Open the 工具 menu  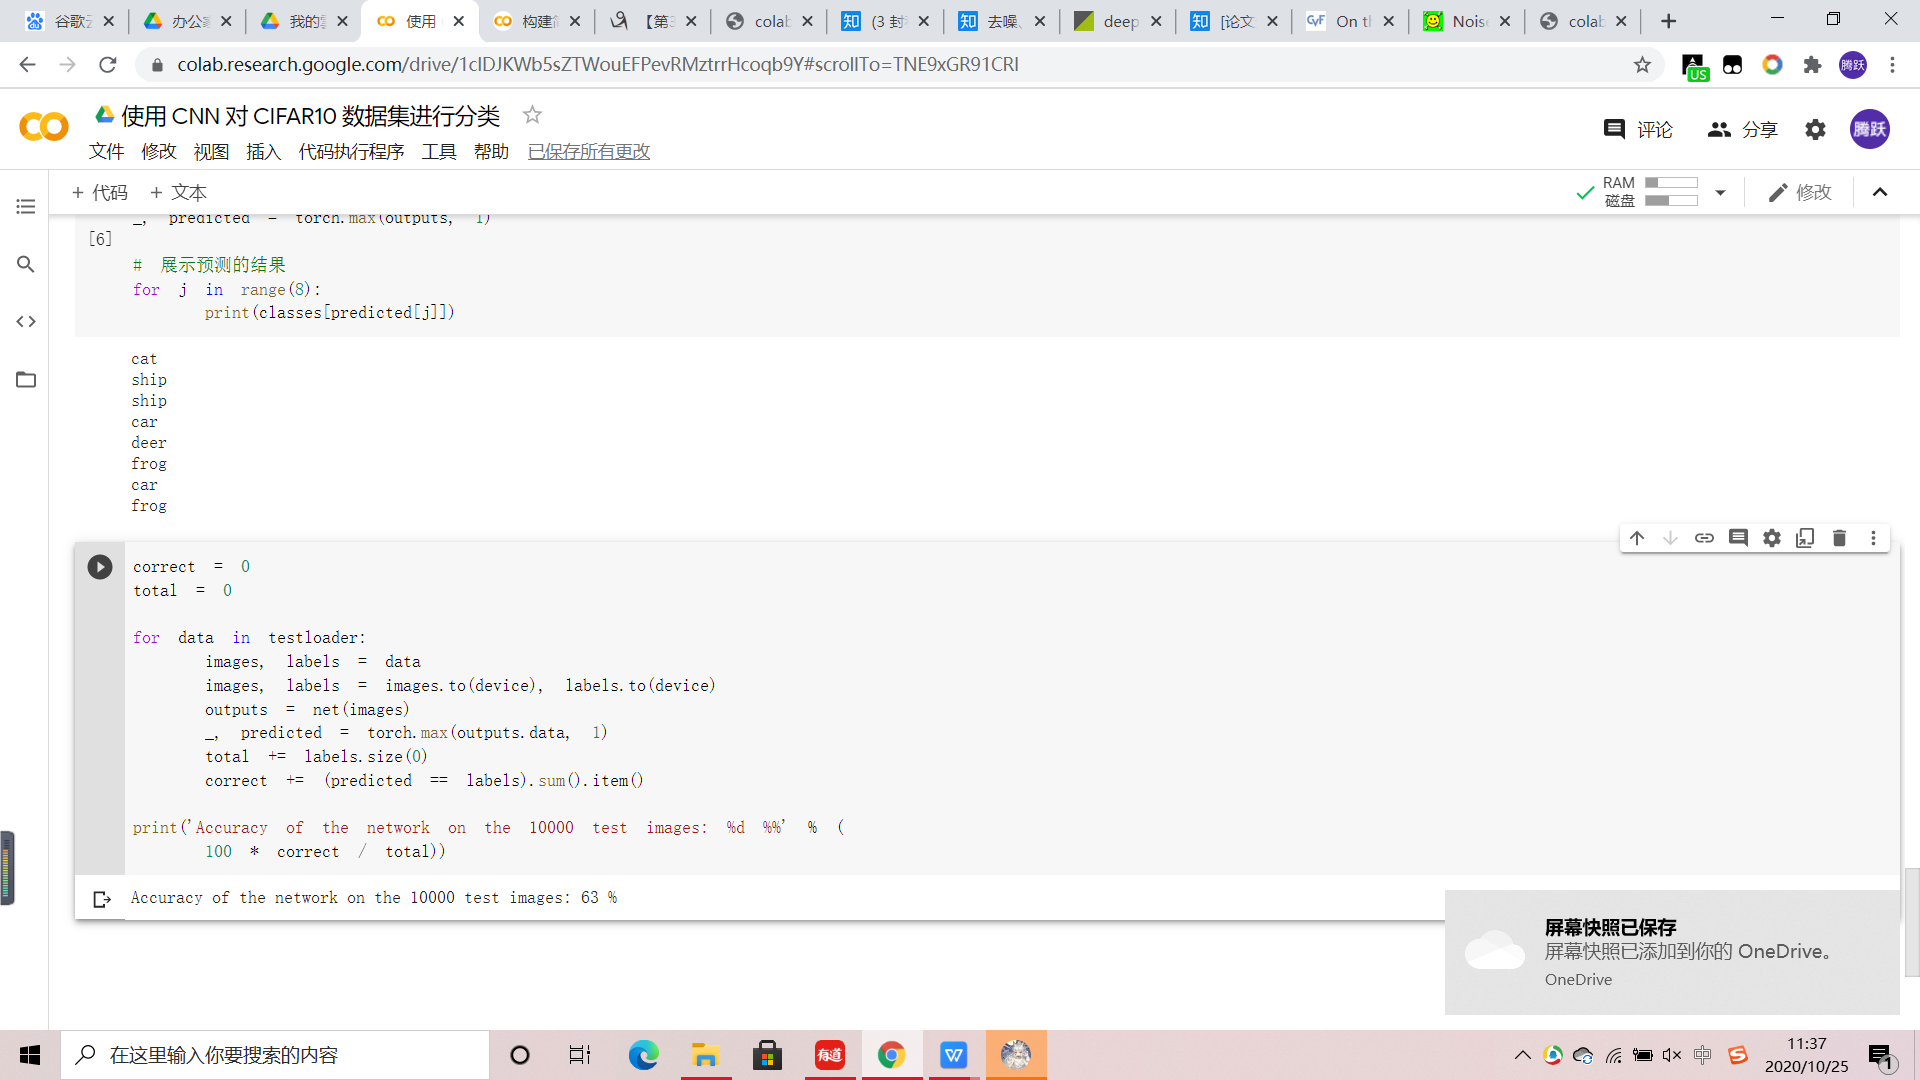pos(438,152)
